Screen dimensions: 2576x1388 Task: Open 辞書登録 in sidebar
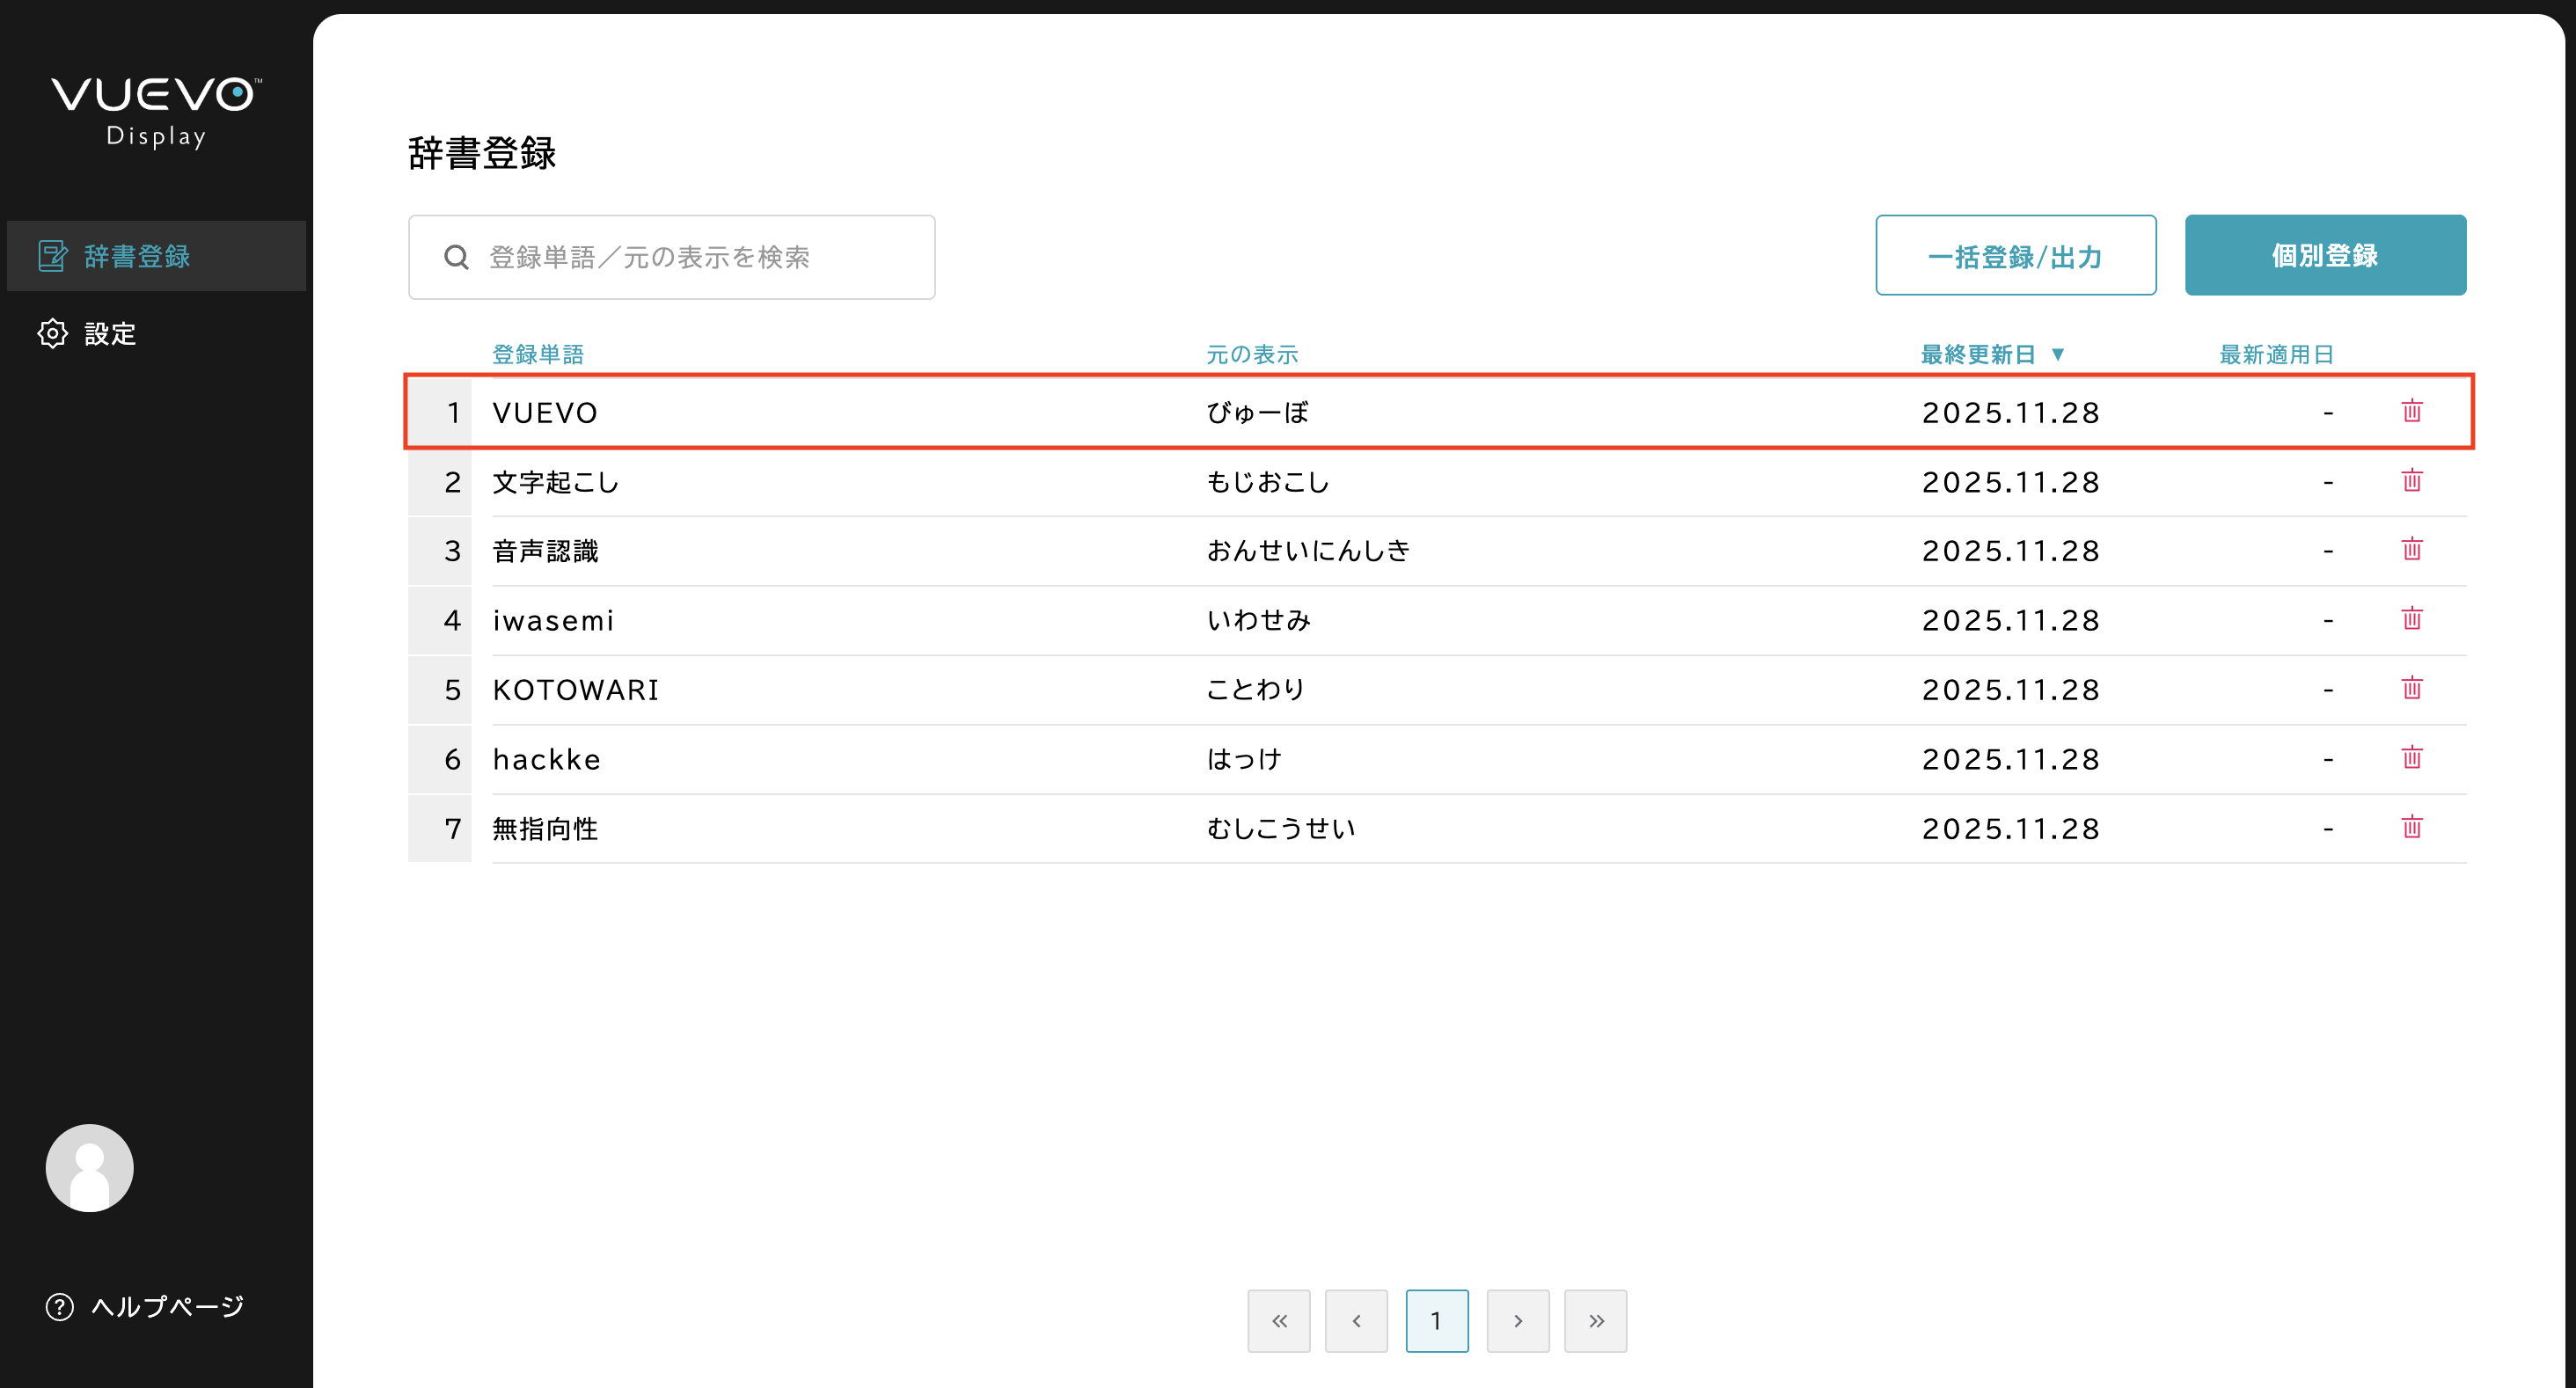137,256
